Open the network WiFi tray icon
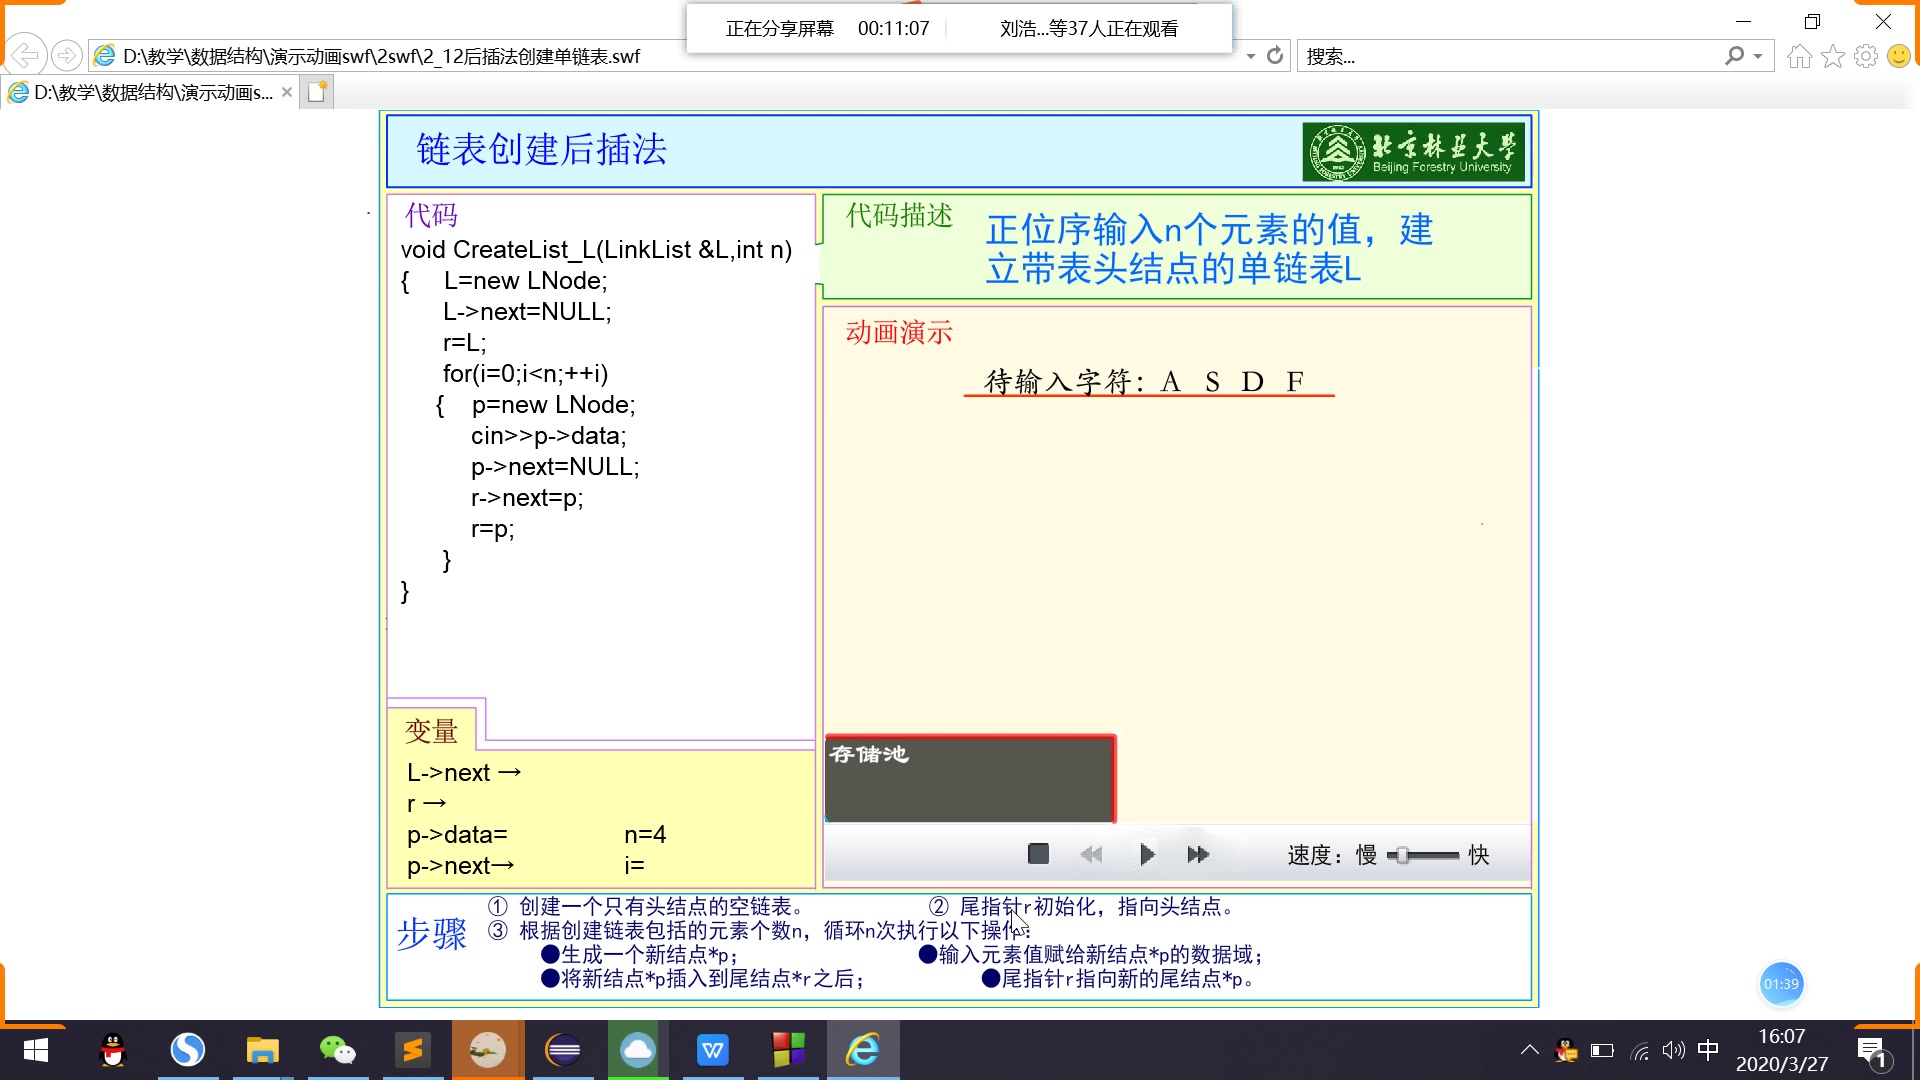1920x1080 pixels. tap(1639, 1050)
